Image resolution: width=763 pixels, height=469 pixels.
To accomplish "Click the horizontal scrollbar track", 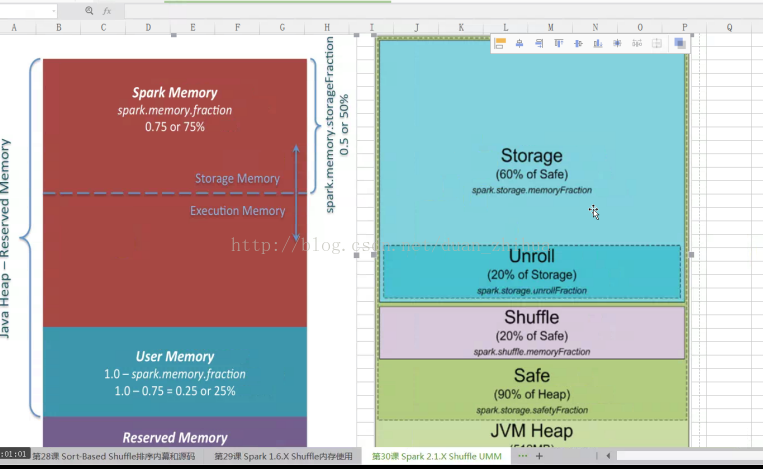I will [690, 456].
